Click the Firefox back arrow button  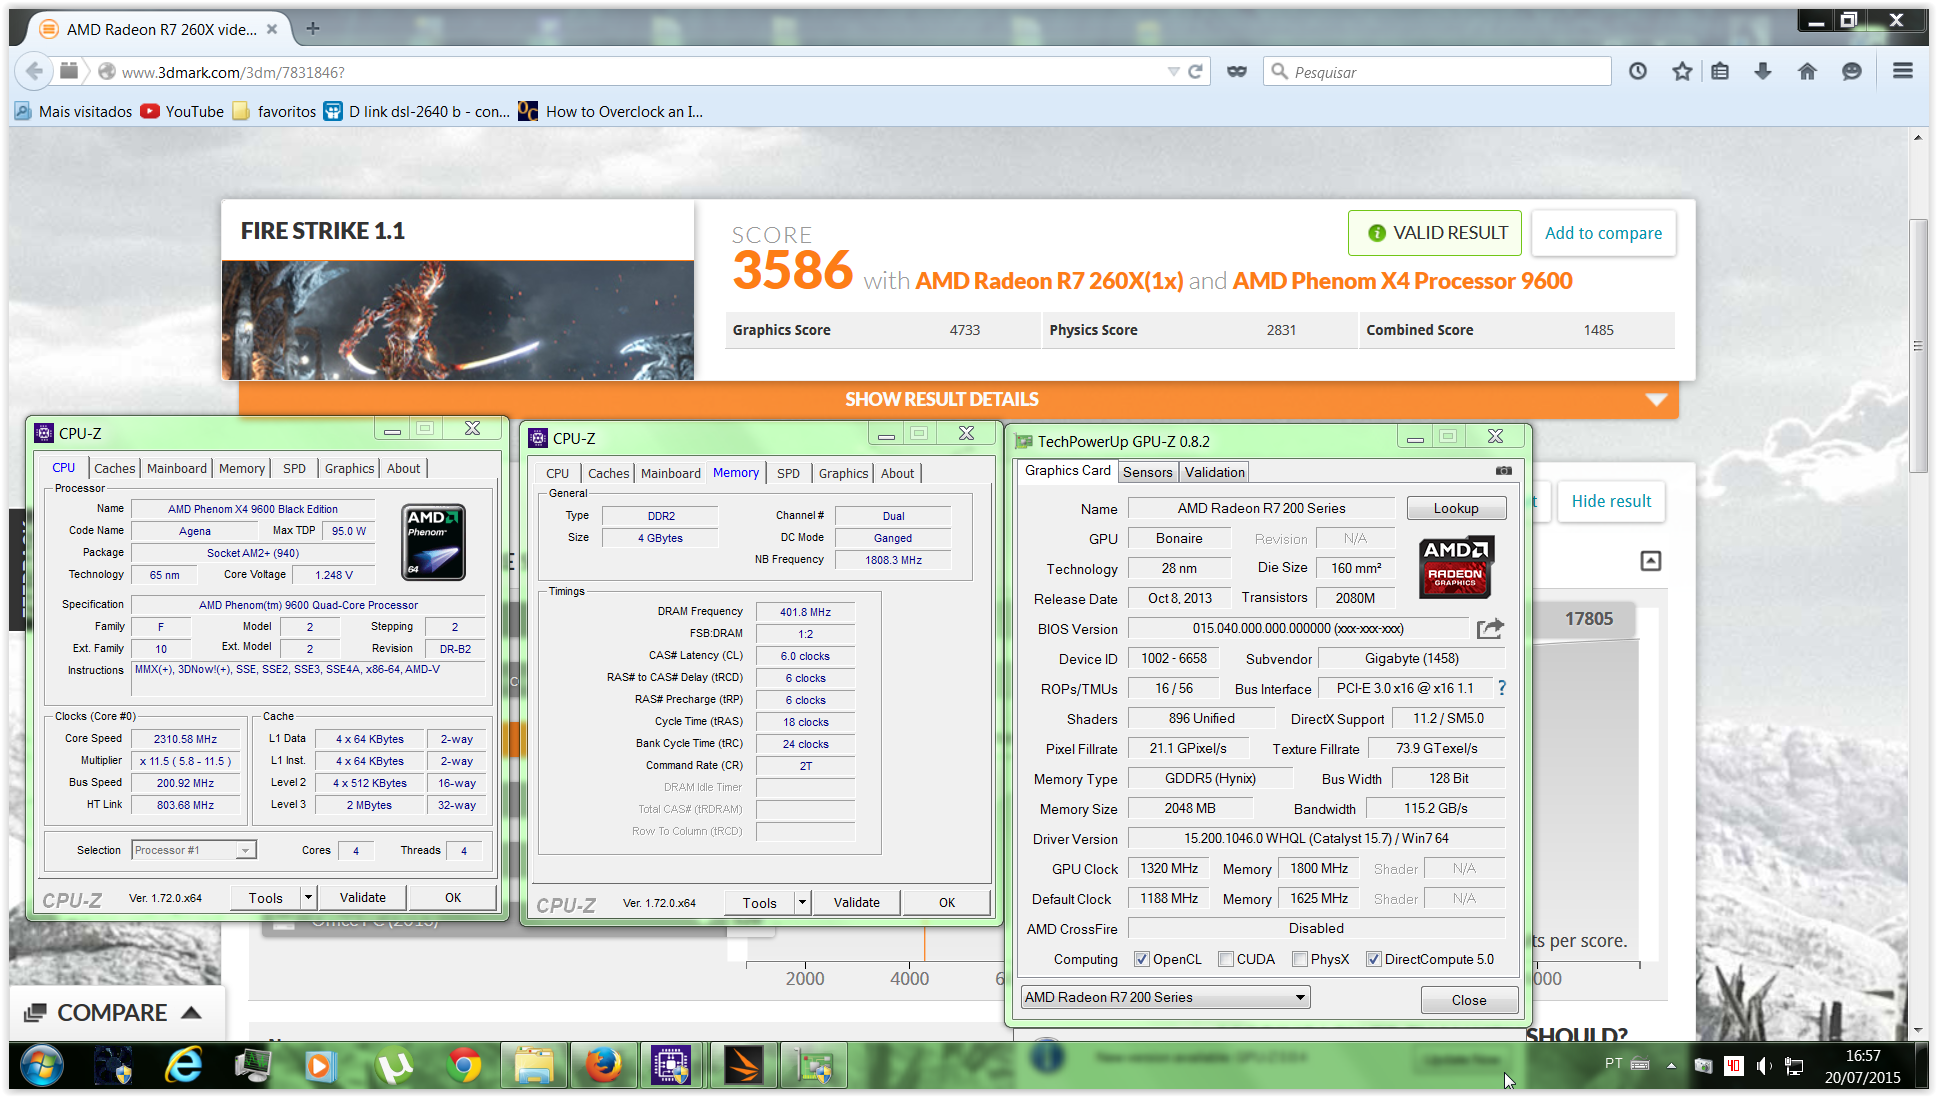pos(35,71)
